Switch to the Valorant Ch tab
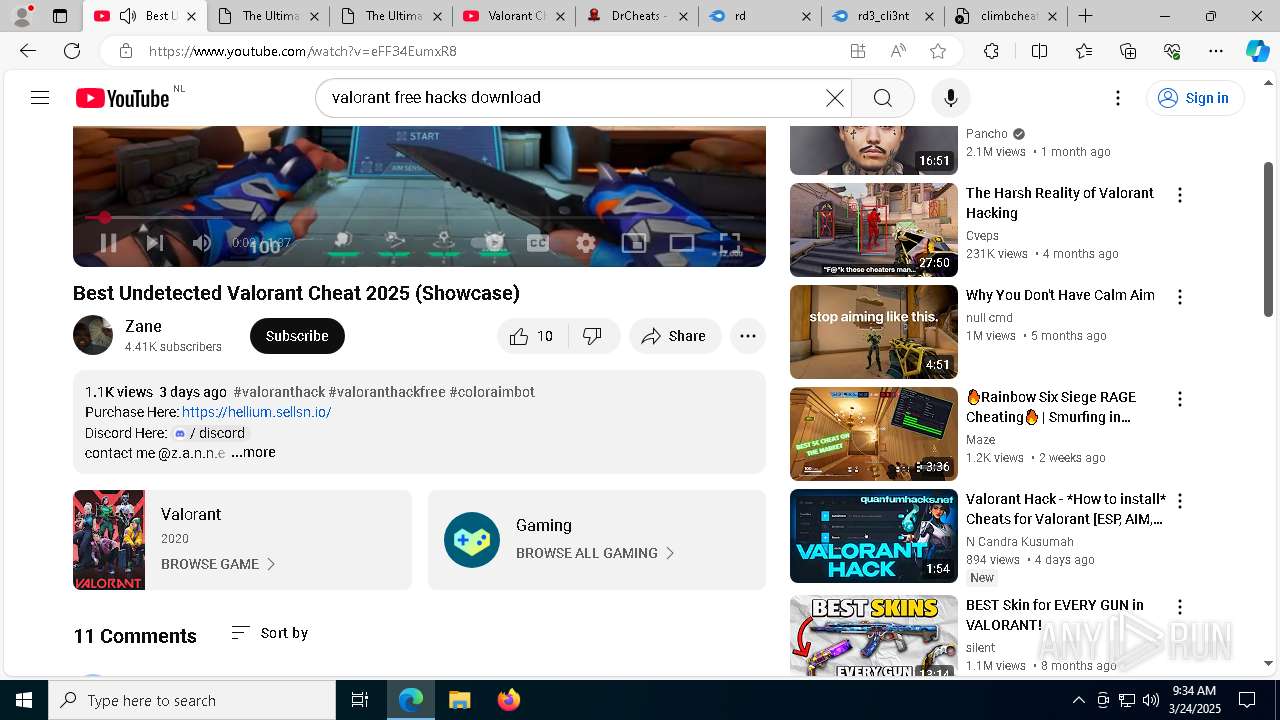1280x720 pixels. click(x=516, y=16)
